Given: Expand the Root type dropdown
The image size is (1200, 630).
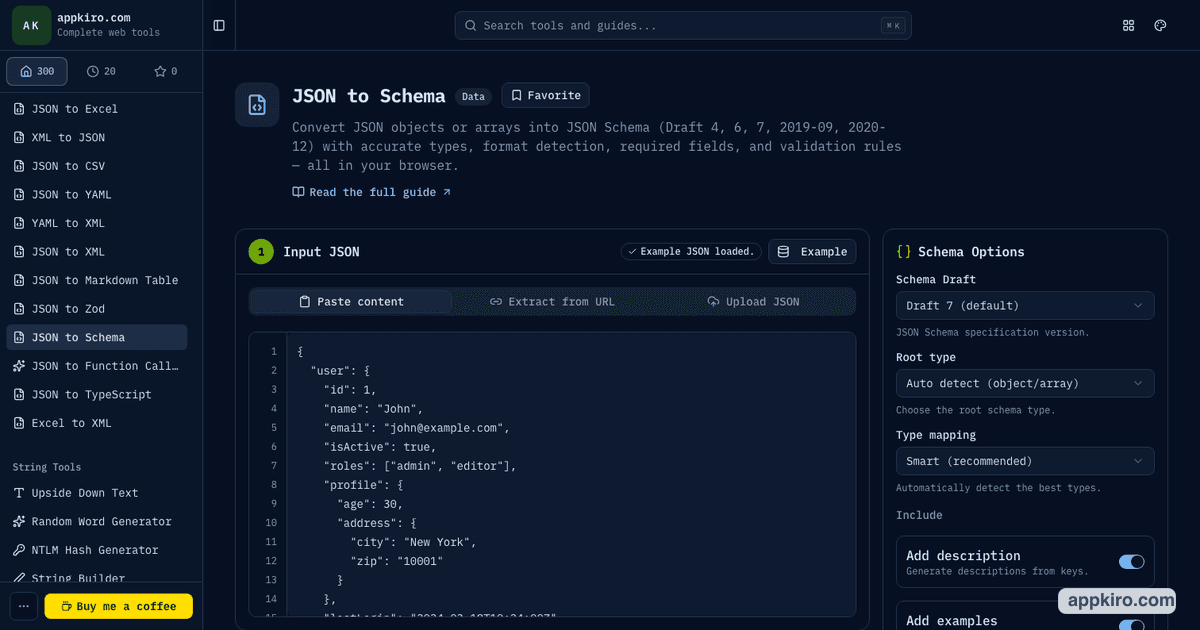Looking at the screenshot, I should (x=1025, y=383).
